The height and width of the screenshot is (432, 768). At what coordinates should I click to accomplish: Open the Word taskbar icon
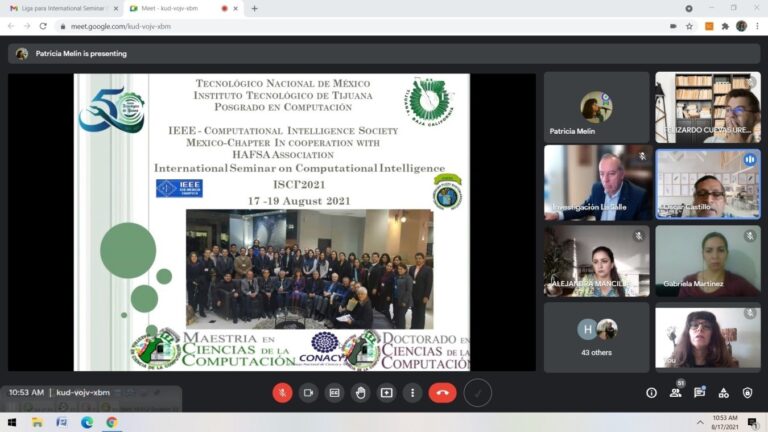click(62, 422)
